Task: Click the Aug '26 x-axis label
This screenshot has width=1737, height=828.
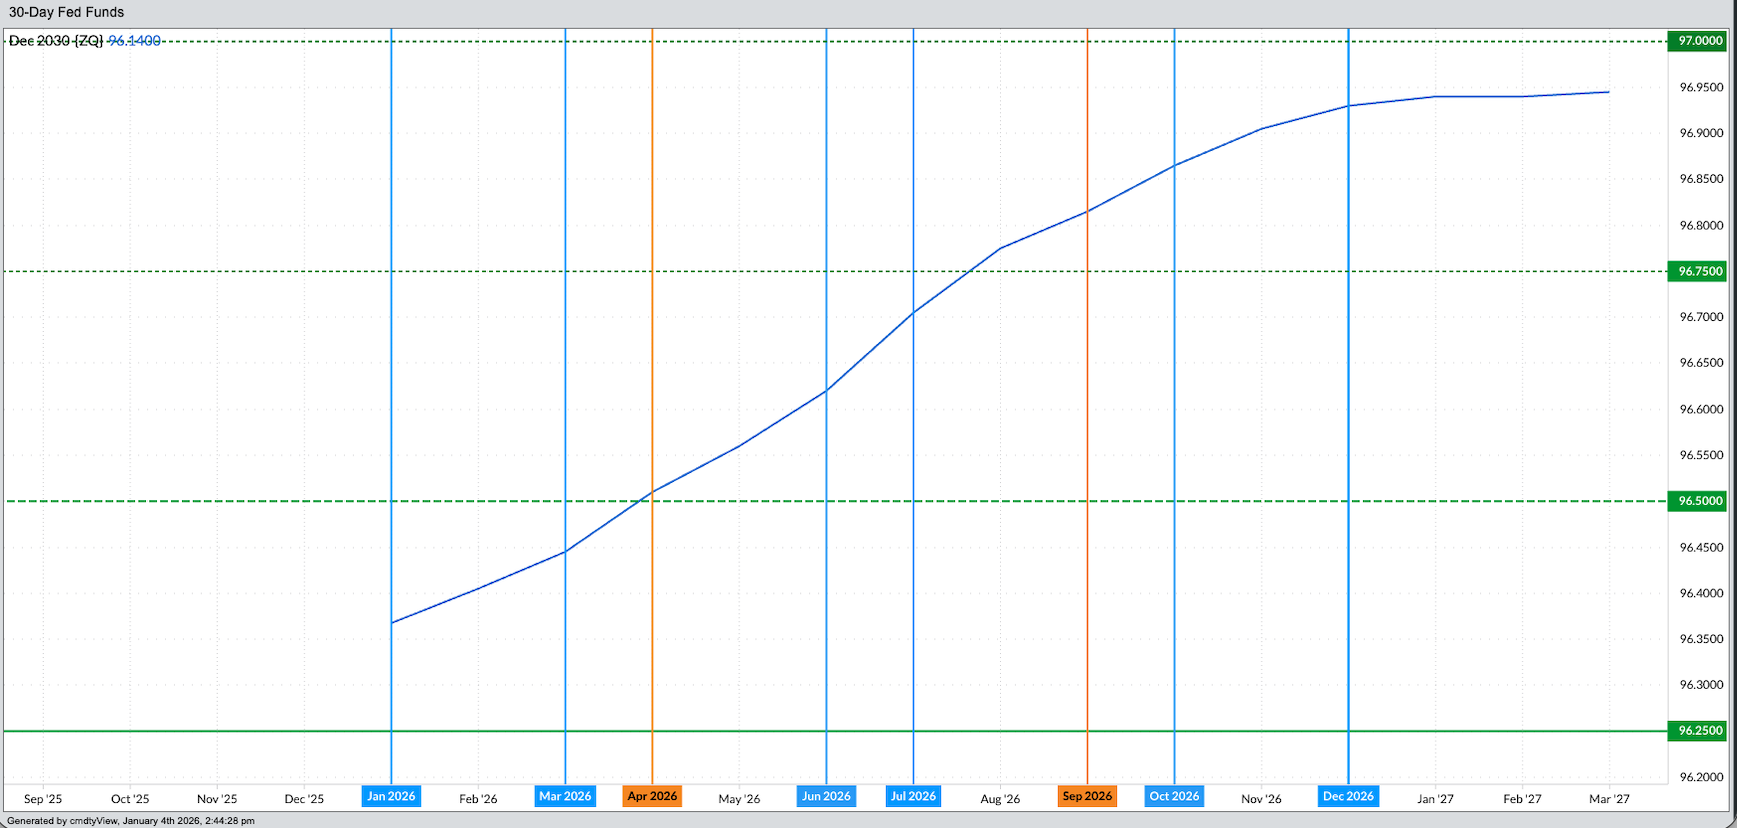Action: click(x=1000, y=798)
